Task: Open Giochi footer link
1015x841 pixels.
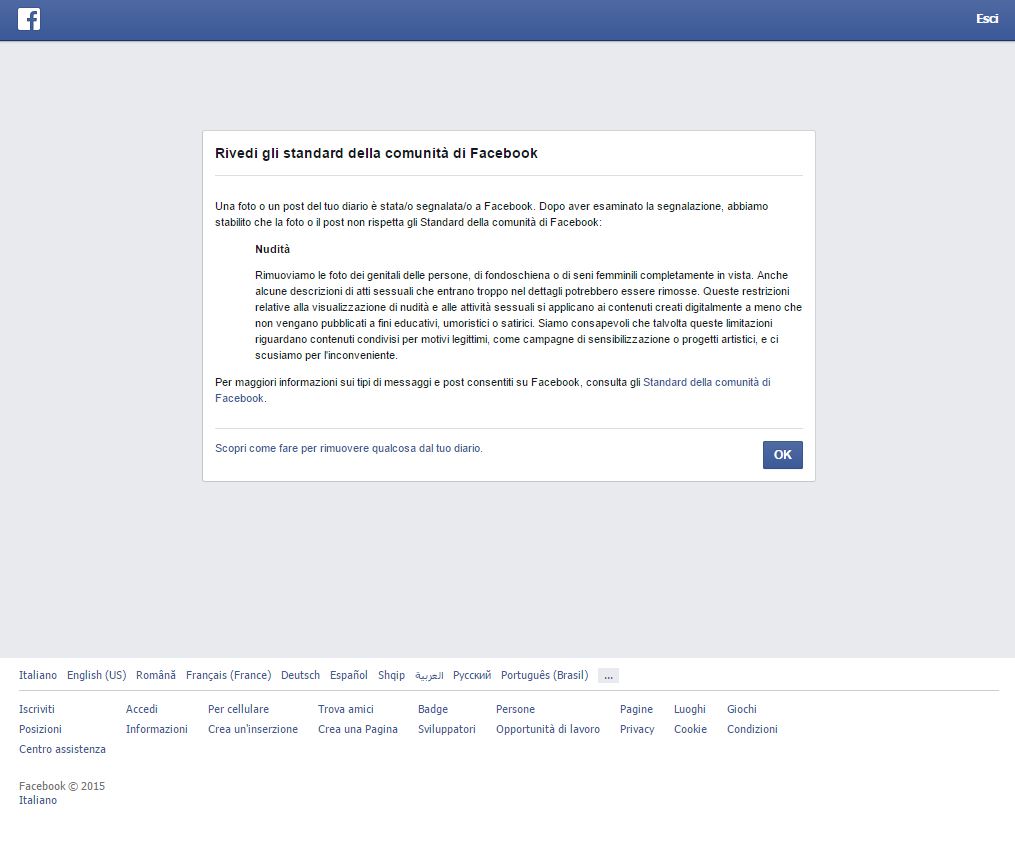Action: click(x=742, y=709)
